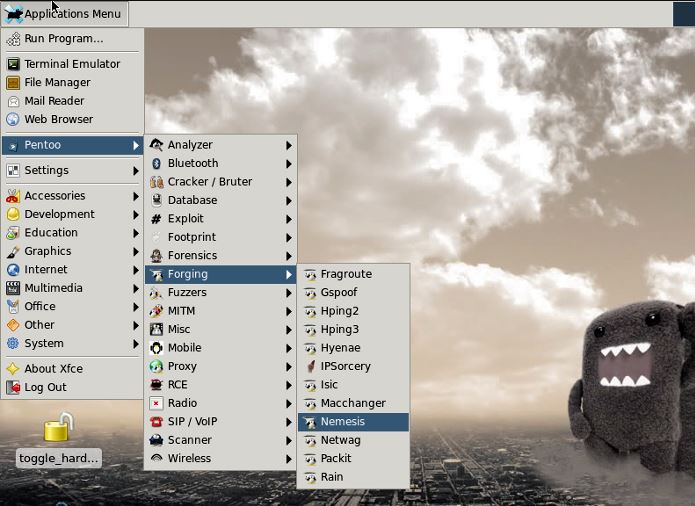Viewport: 695px width, 506px height.
Task: Expand the Accessories submenu arrow
Action: click(136, 196)
